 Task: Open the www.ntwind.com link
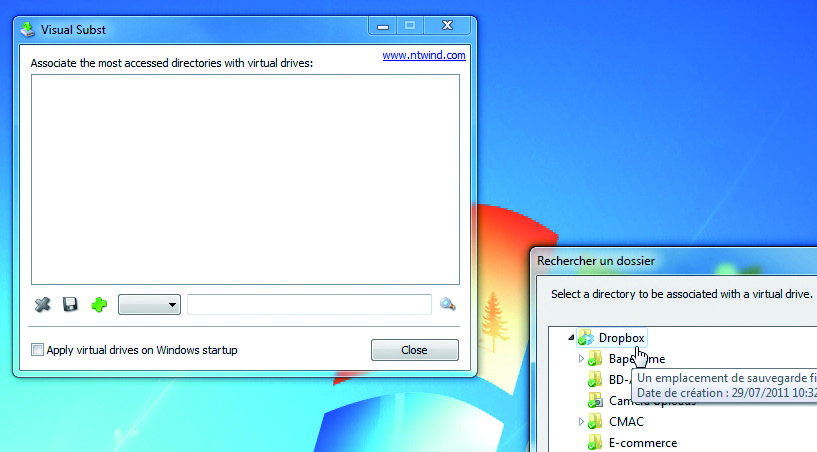pos(424,55)
